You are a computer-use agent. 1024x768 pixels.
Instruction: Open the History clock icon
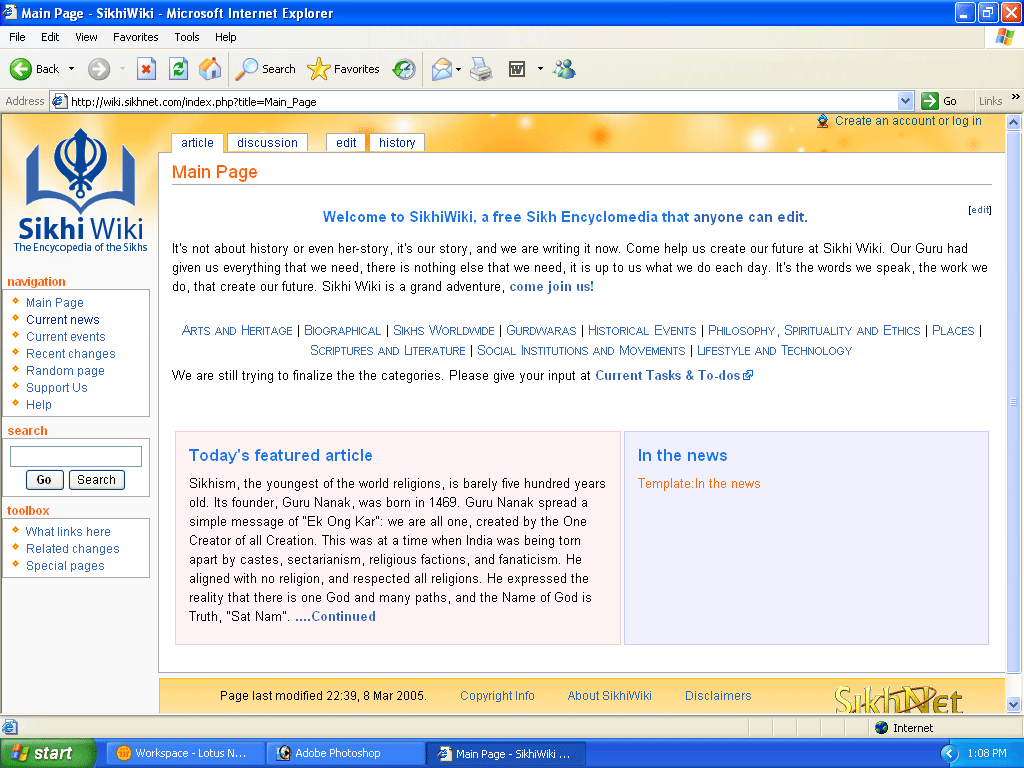pos(404,69)
